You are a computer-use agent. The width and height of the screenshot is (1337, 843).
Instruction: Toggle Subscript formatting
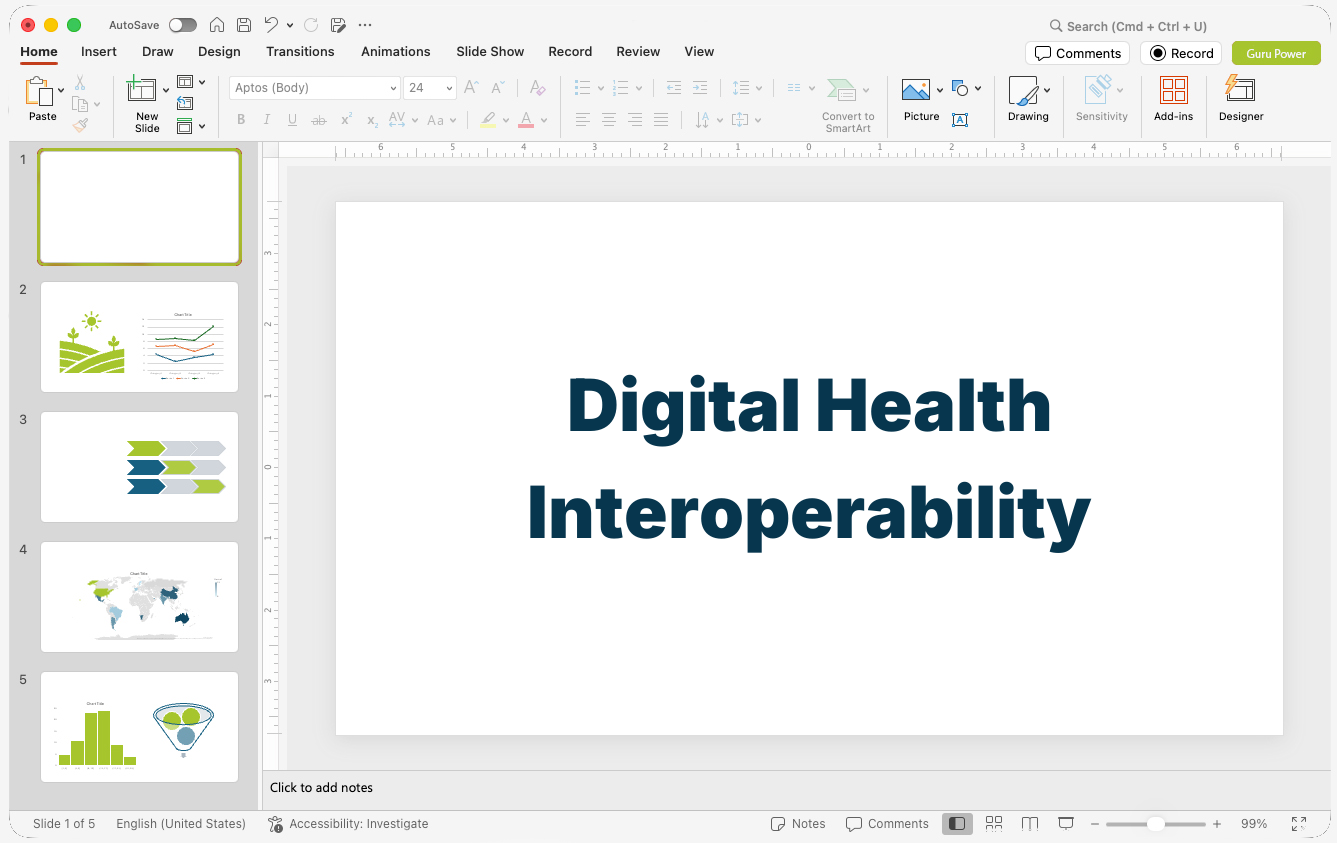(372, 120)
